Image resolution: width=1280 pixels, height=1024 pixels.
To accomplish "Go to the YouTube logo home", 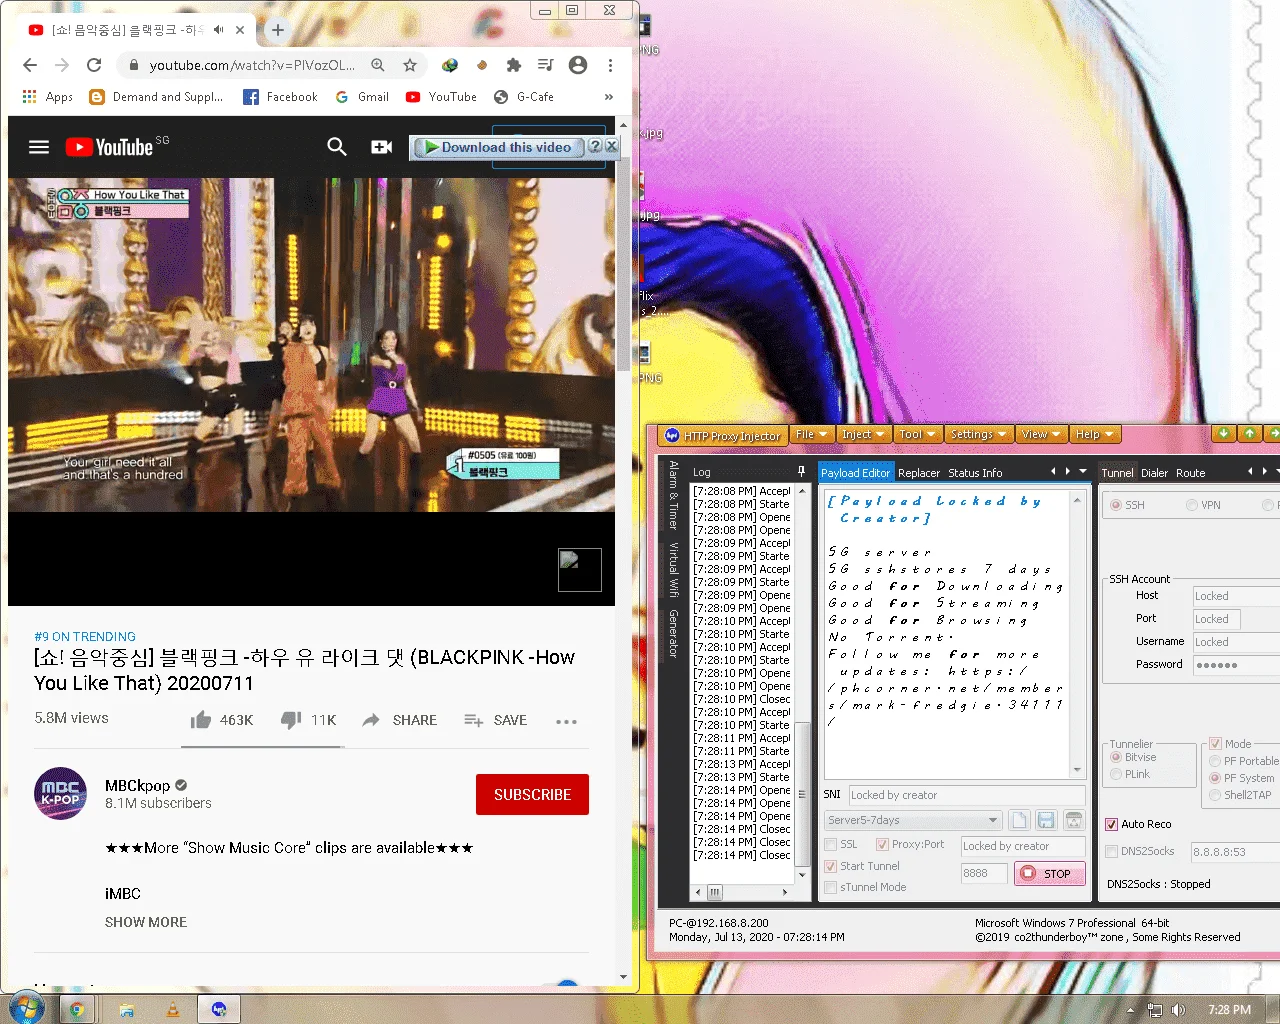I will [110, 147].
